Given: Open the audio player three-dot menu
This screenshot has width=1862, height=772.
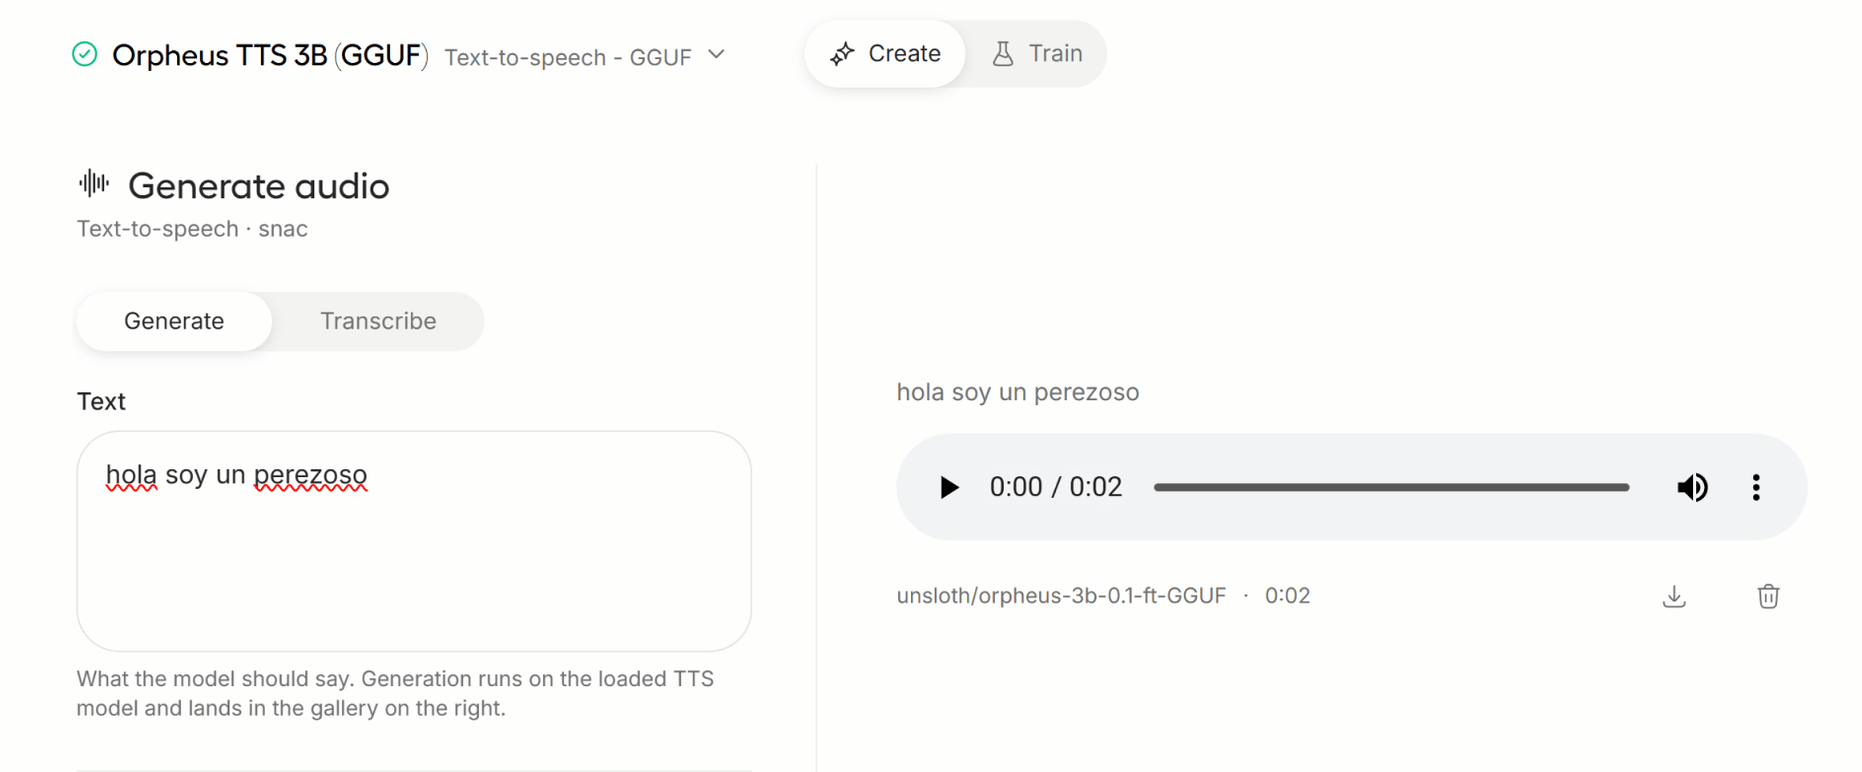Looking at the screenshot, I should pyautogui.click(x=1756, y=487).
